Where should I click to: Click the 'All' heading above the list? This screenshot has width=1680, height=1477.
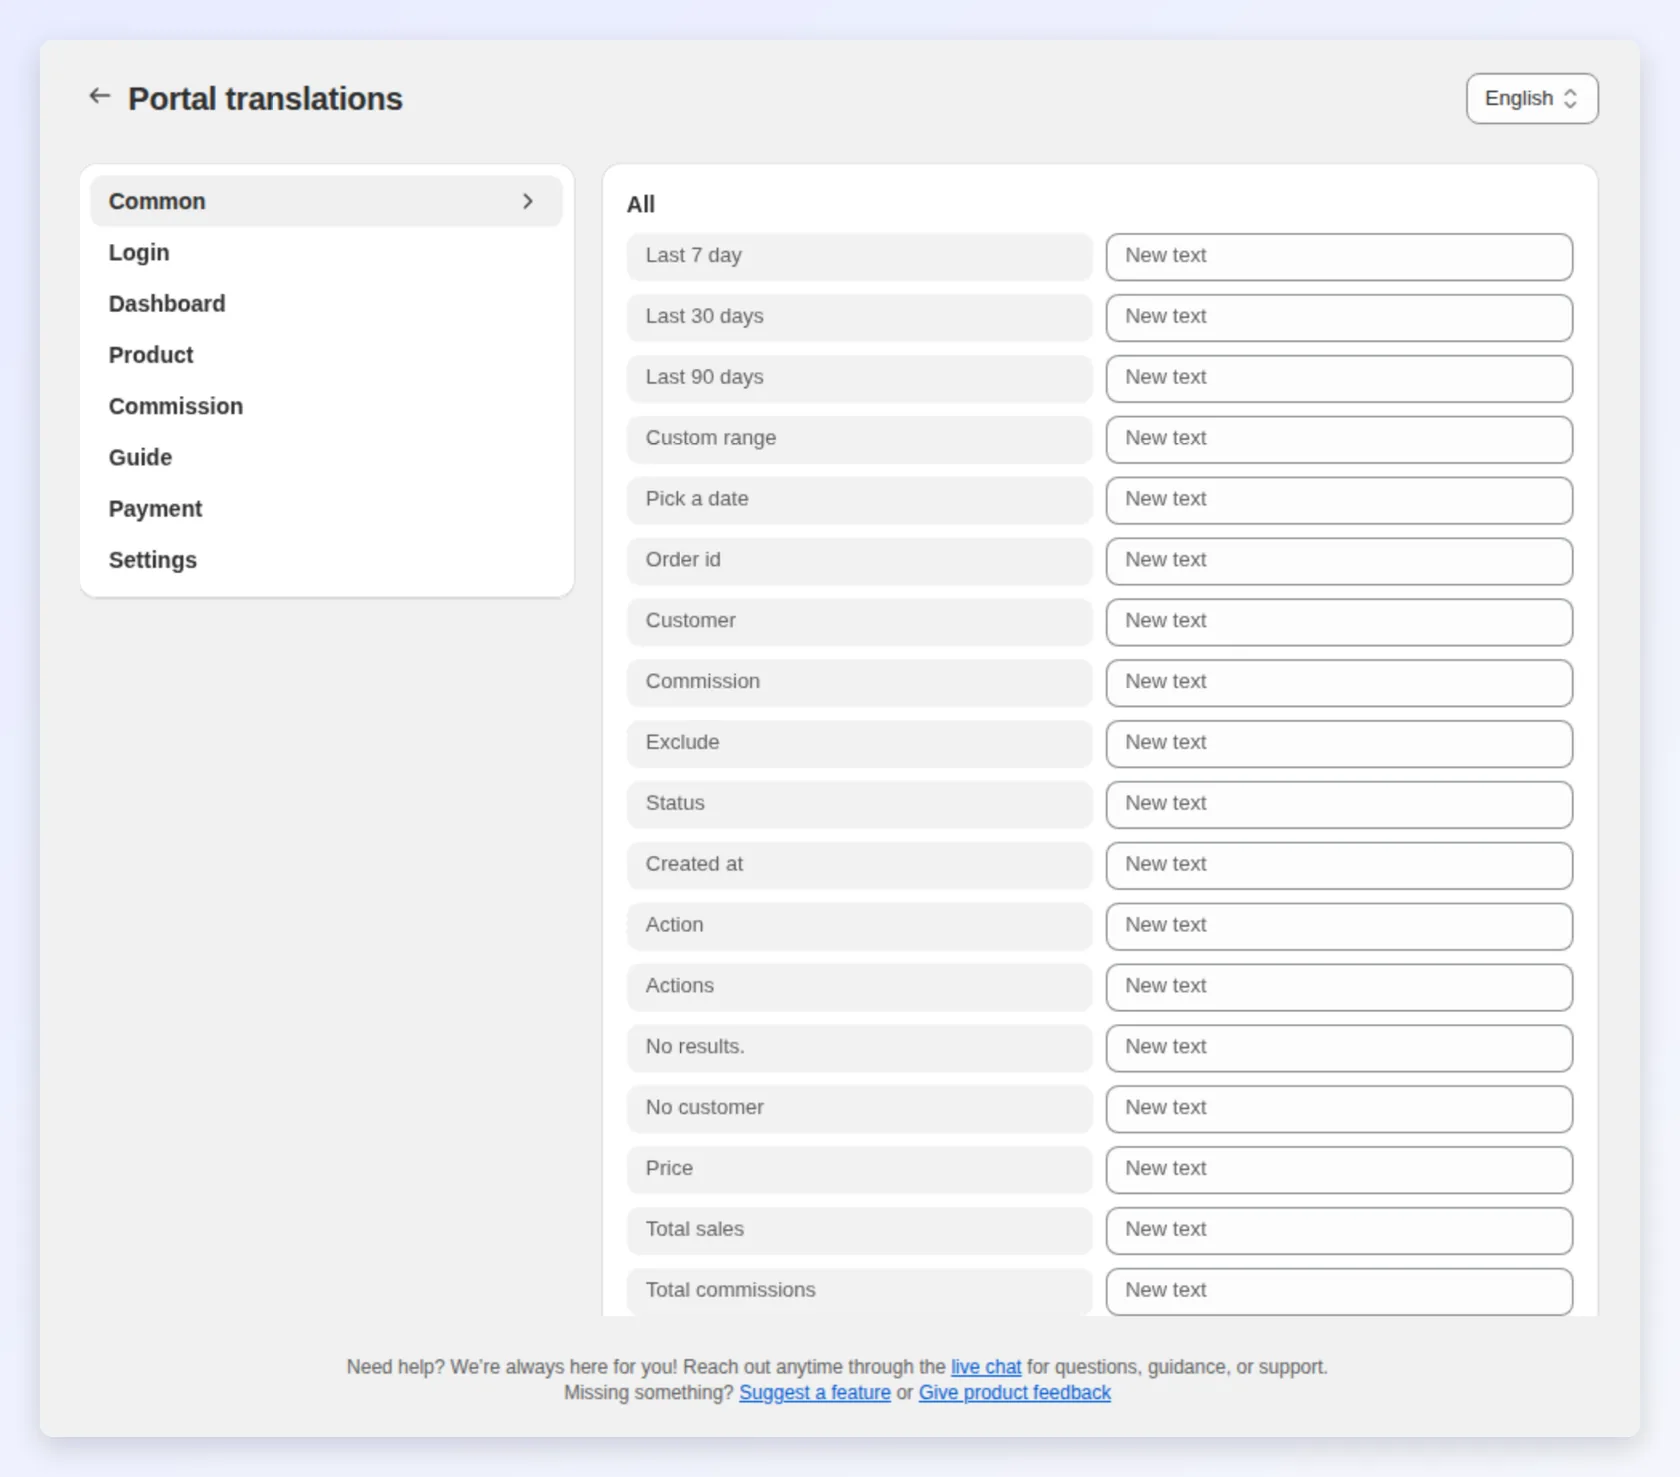(x=640, y=204)
